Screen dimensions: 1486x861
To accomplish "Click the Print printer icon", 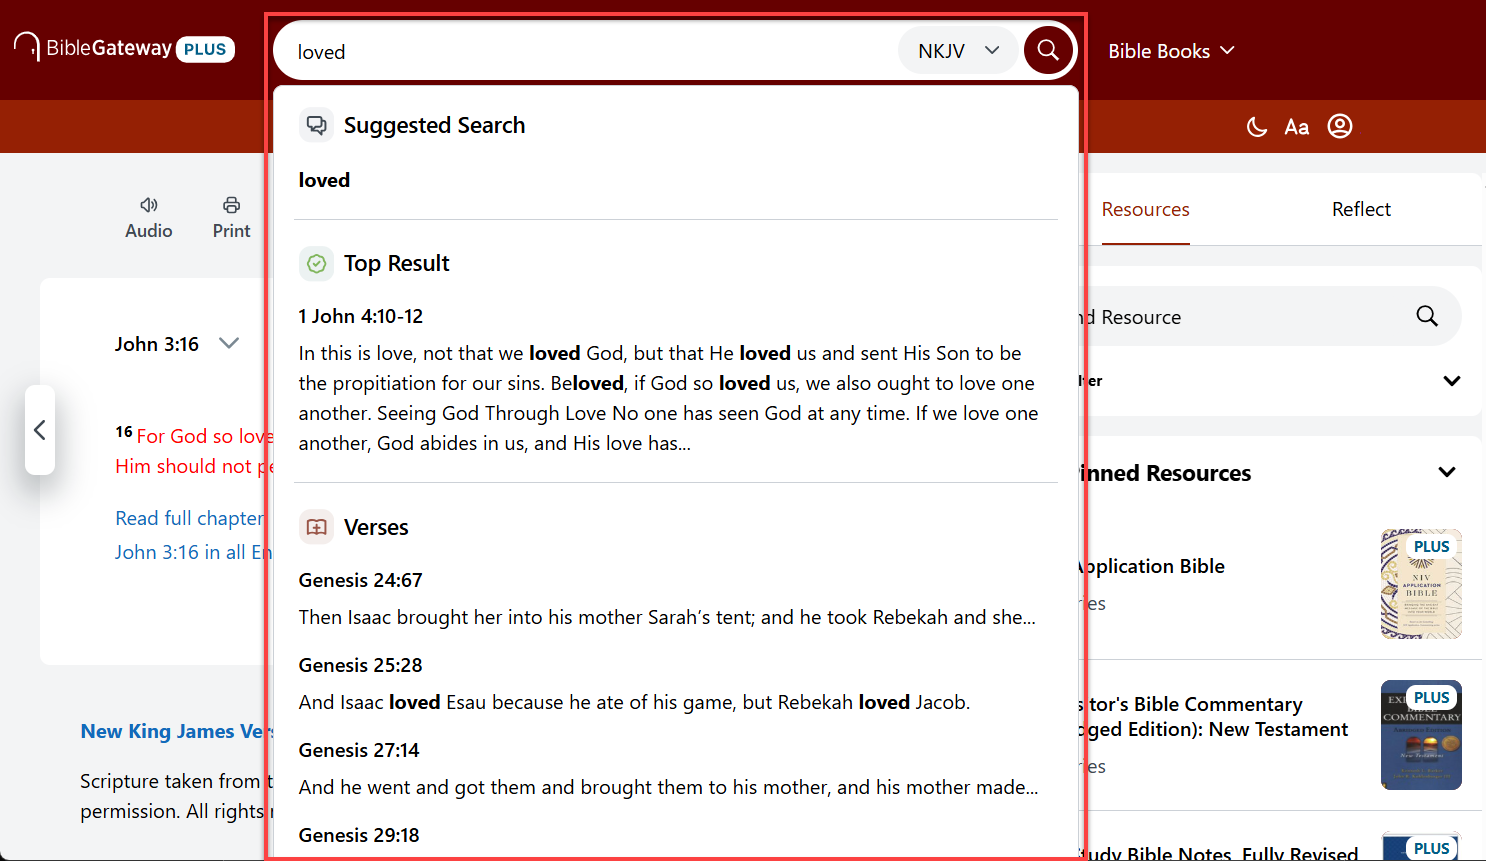I will coord(231,205).
